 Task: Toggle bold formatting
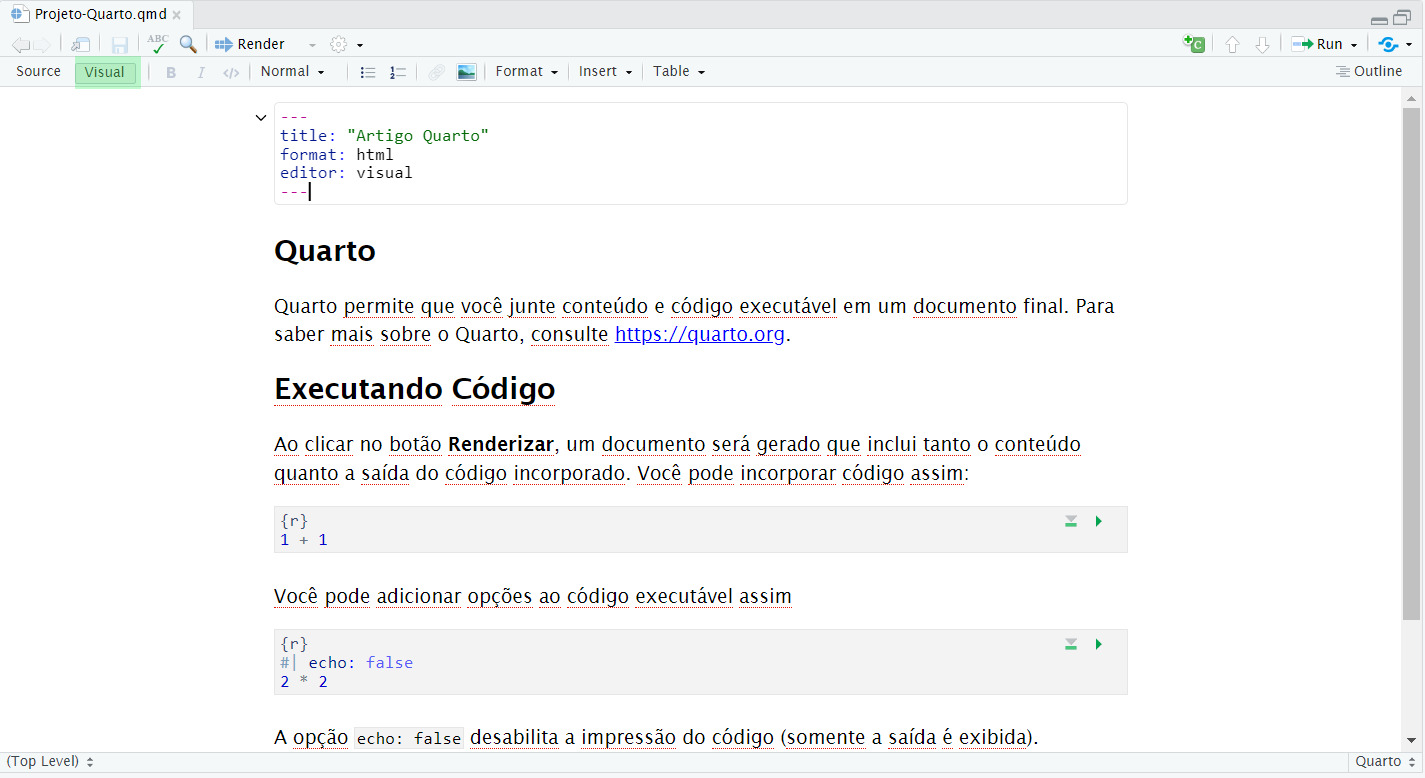[x=171, y=72]
